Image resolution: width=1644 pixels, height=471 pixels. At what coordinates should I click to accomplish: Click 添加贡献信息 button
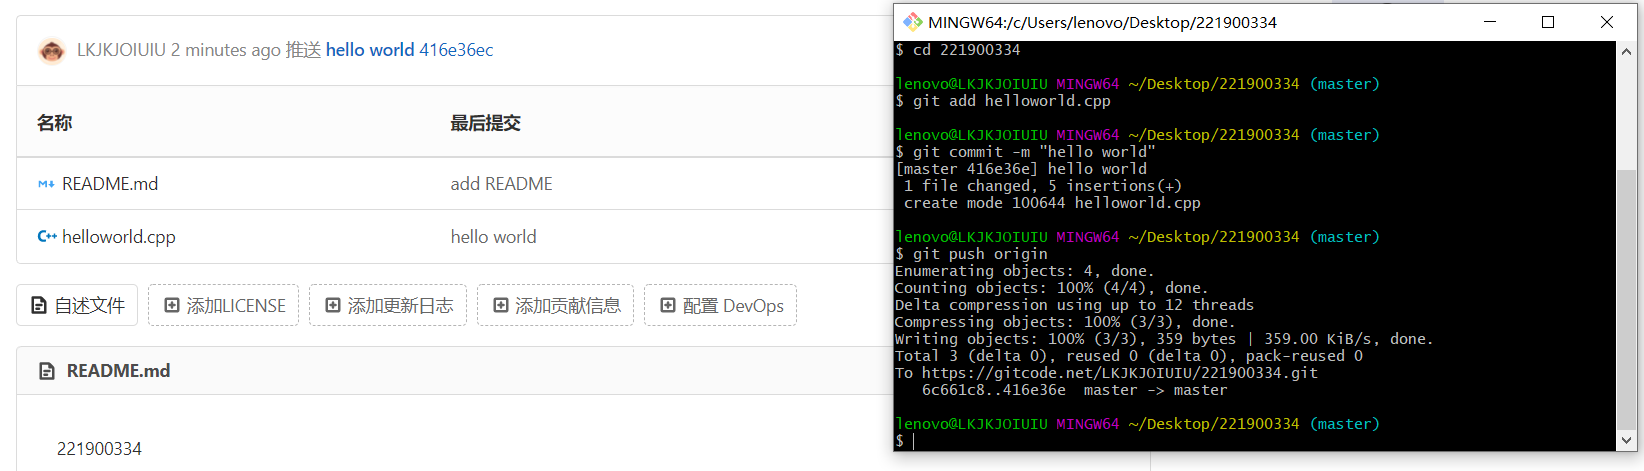coord(555,305)
